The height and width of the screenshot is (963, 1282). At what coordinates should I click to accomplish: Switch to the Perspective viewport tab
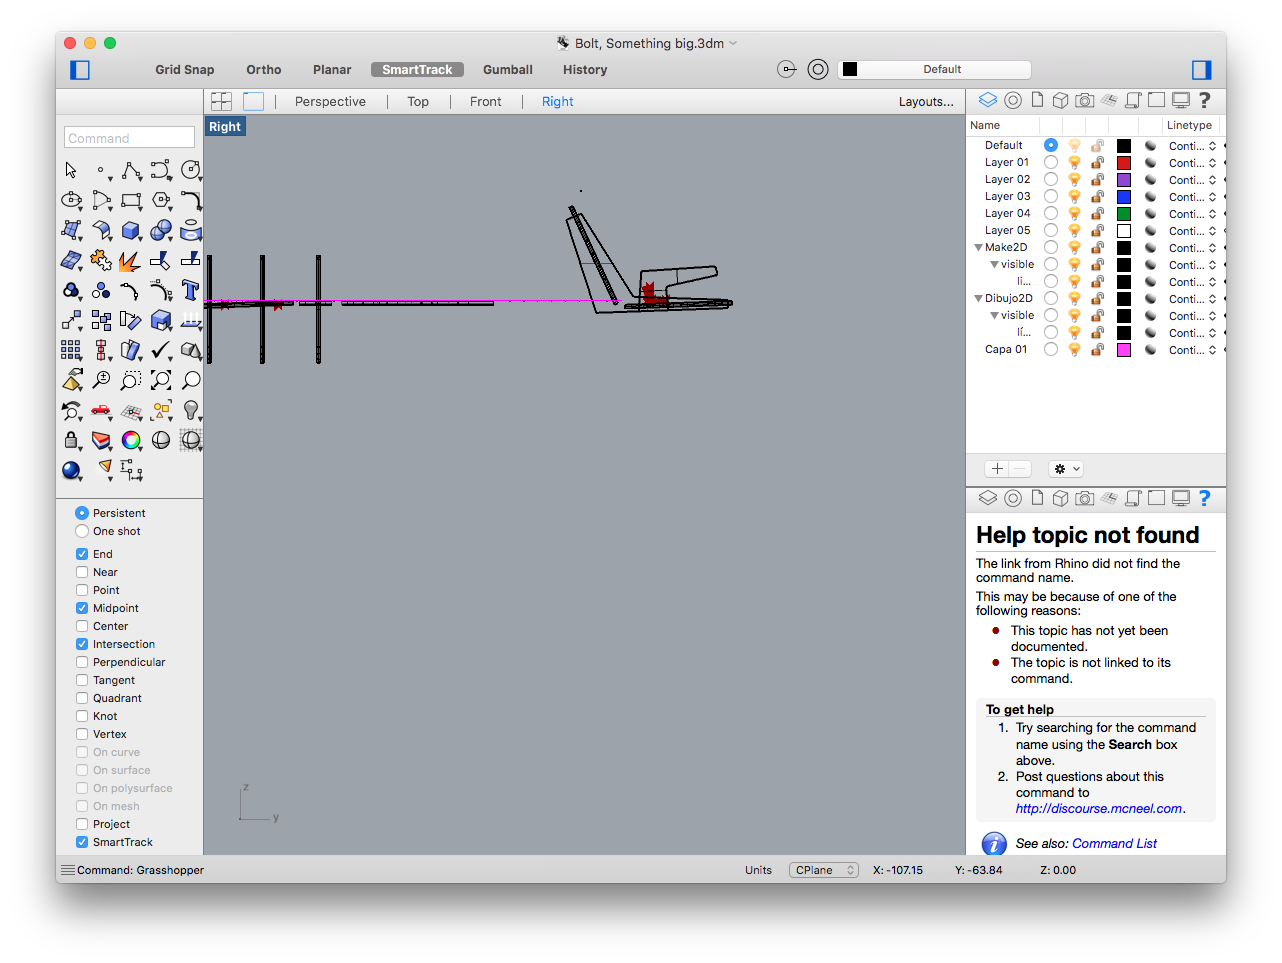(330, 101)
